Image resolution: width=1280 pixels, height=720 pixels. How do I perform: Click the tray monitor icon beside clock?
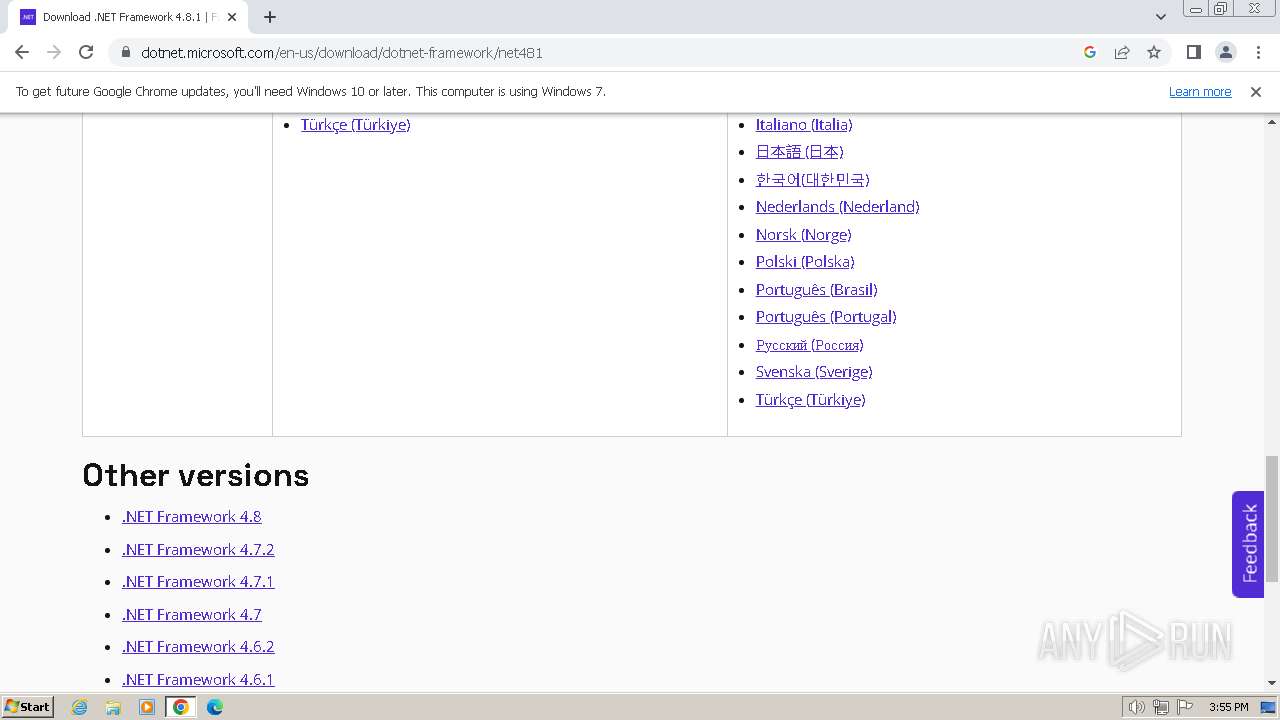click(1268, 707)
